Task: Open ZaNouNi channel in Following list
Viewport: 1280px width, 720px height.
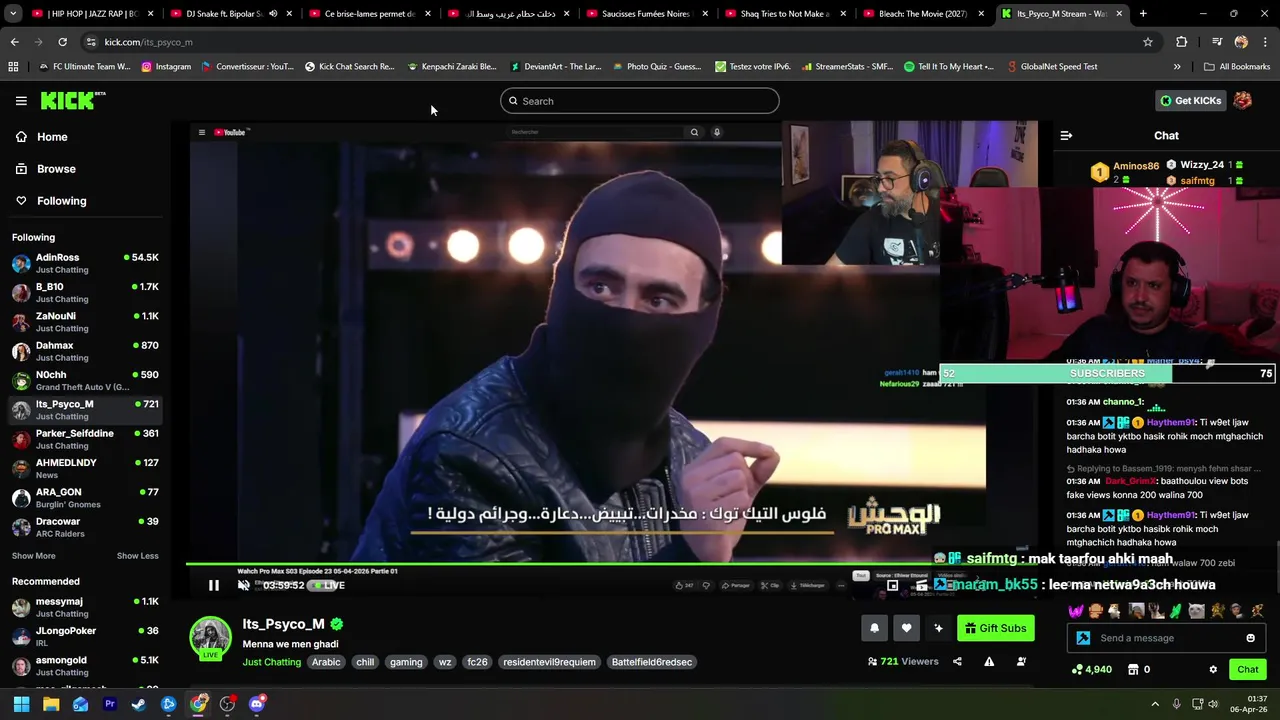Action: tap(85, 322)
